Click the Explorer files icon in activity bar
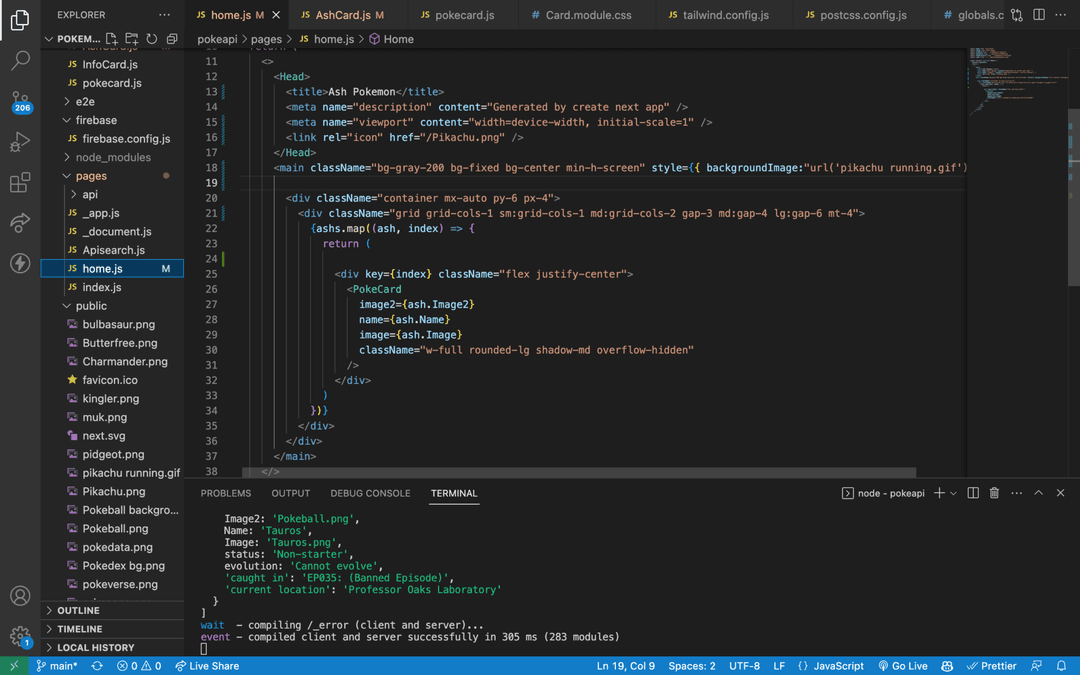This screenshot has height=675, width=1080. click(20, 20)
